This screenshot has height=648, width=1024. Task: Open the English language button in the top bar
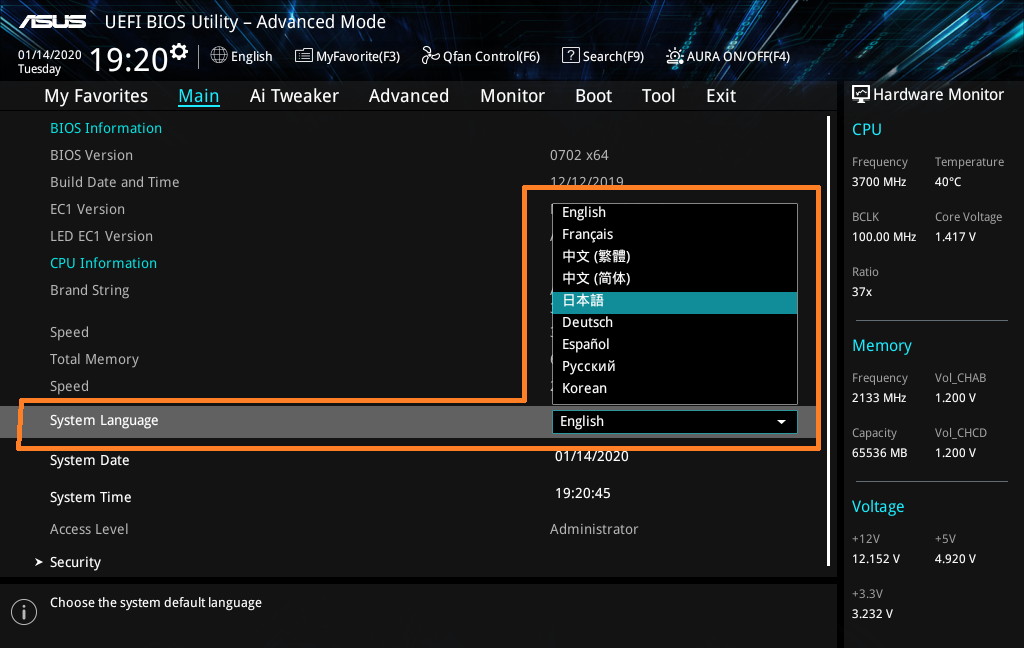tap(242, 56)
